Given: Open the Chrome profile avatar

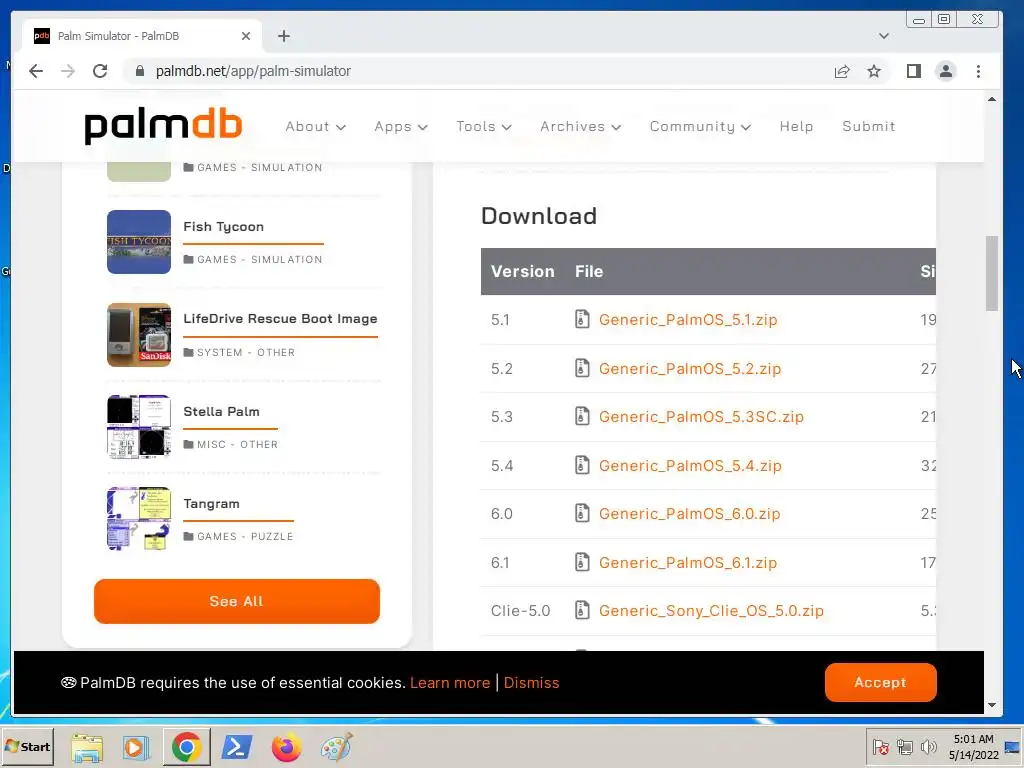Looking at the screenshot, I should [x=946, y=71].
